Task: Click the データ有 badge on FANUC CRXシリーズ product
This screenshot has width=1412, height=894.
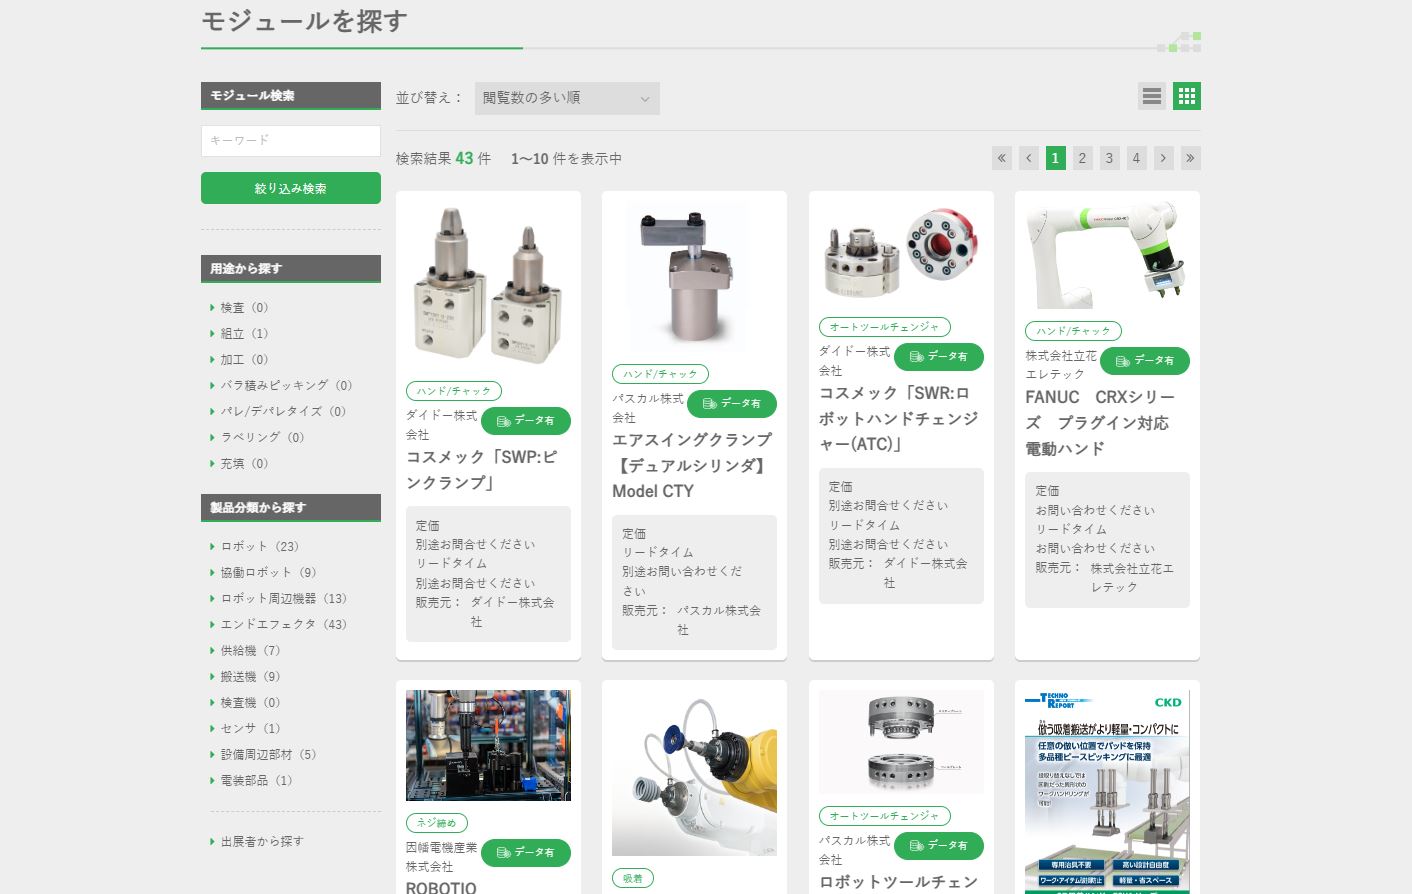Action: pos(1146,361)
